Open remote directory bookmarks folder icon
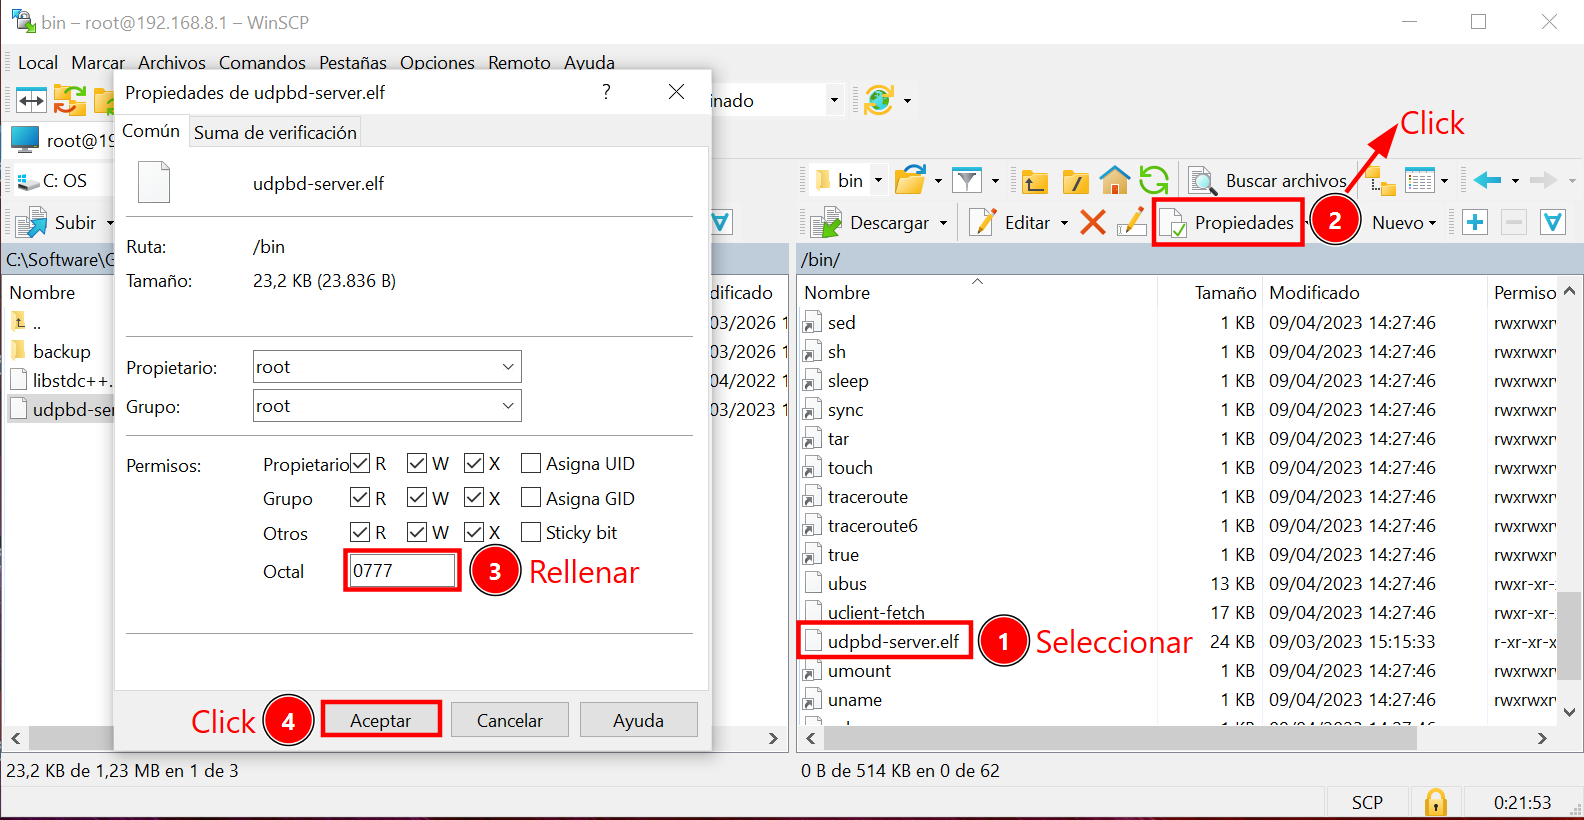Viewport: 1584px width, 820px height. click(x=911, y=180)
